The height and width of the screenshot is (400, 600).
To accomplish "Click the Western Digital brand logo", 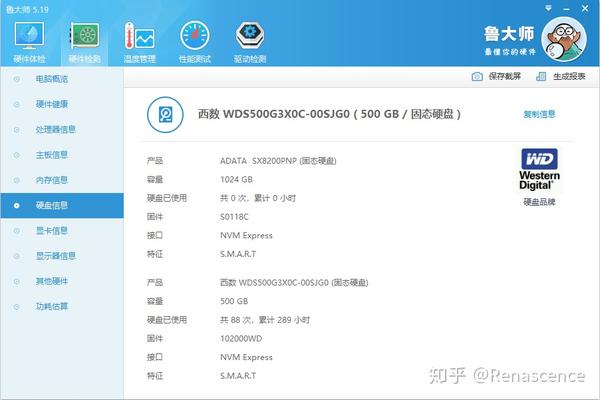I will 539,169.
